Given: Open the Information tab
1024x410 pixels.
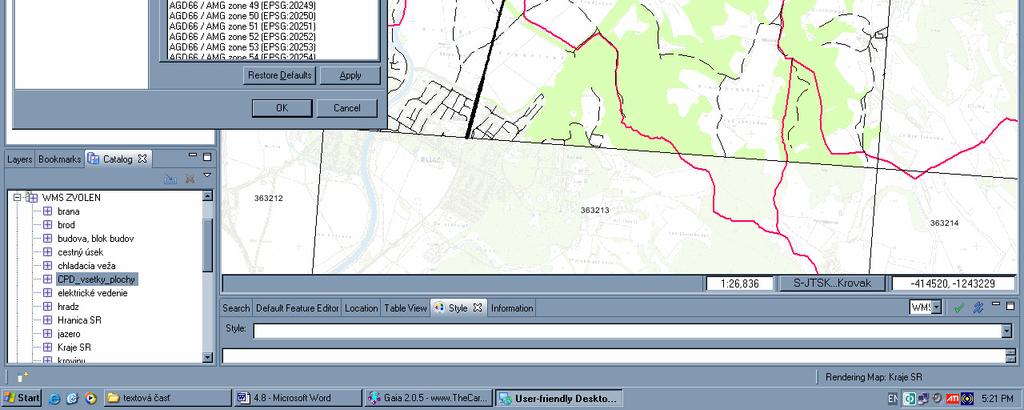Looking at the screenshot, I should click(512, 308).
